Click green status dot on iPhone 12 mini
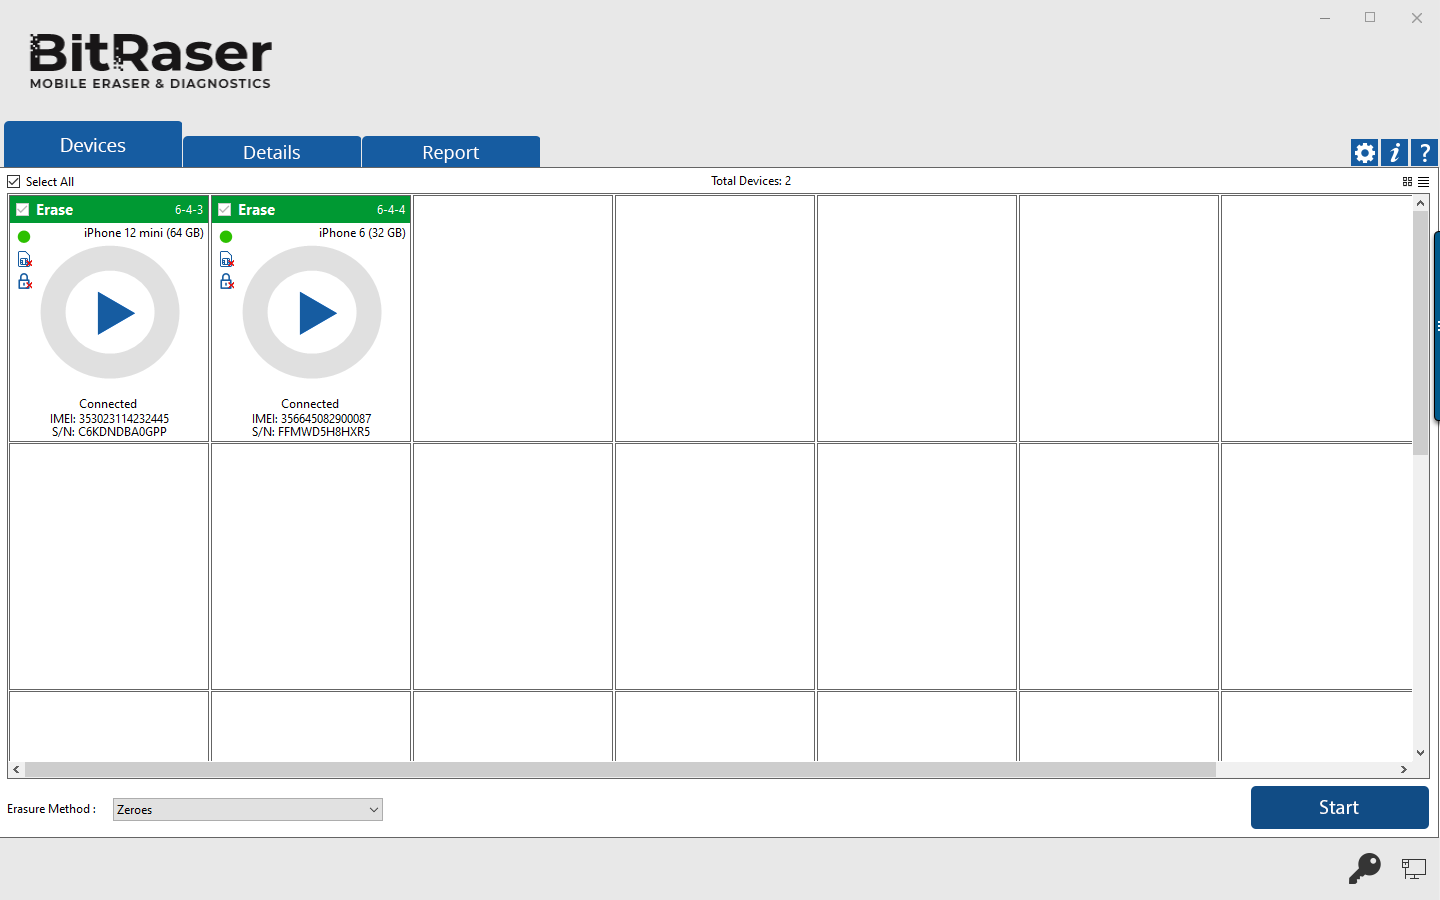Screen dimensions: 1440x900 click(x=24, y=237)
